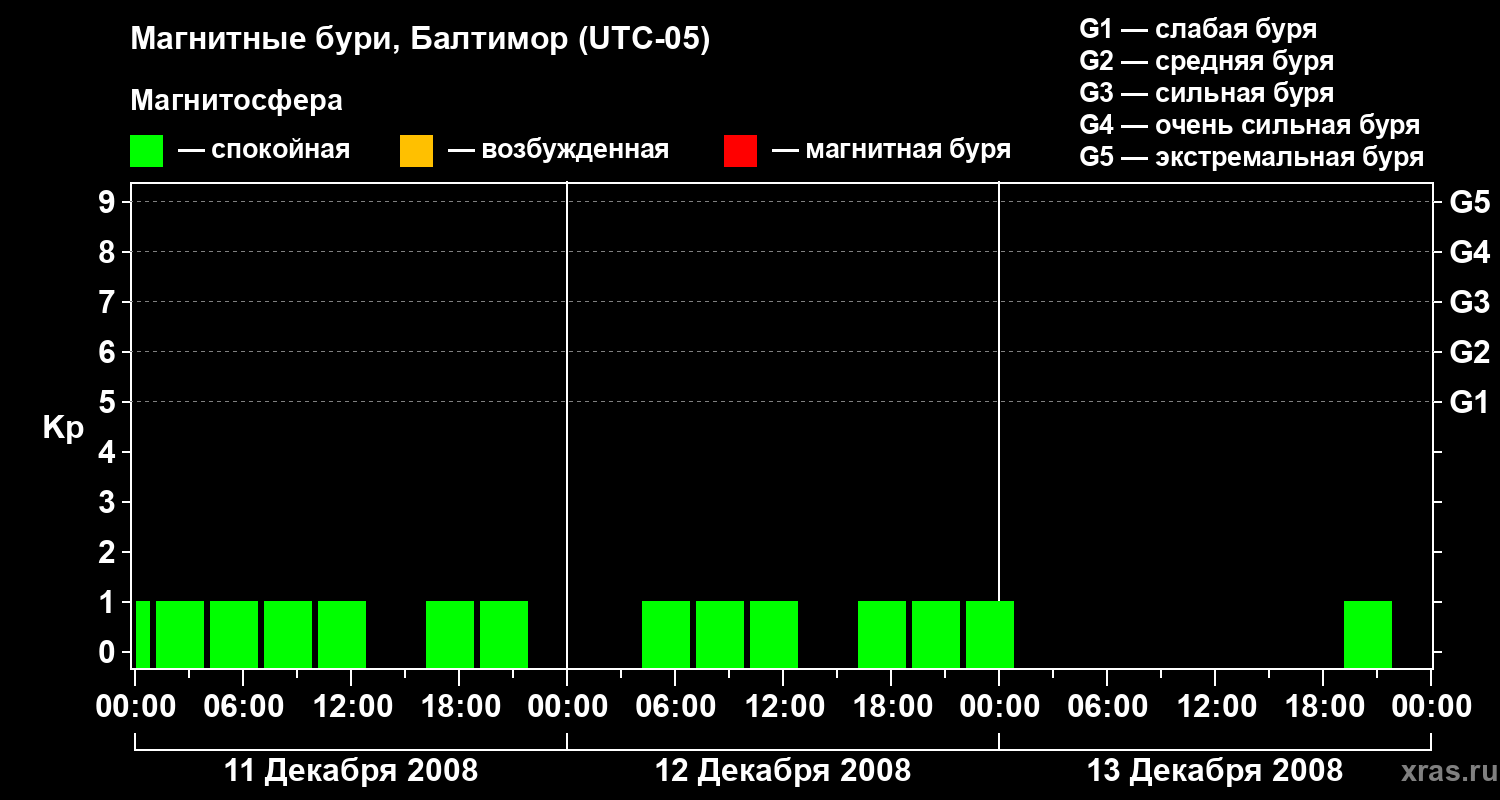Click the 'Kp' axis label

pos(63,428)
